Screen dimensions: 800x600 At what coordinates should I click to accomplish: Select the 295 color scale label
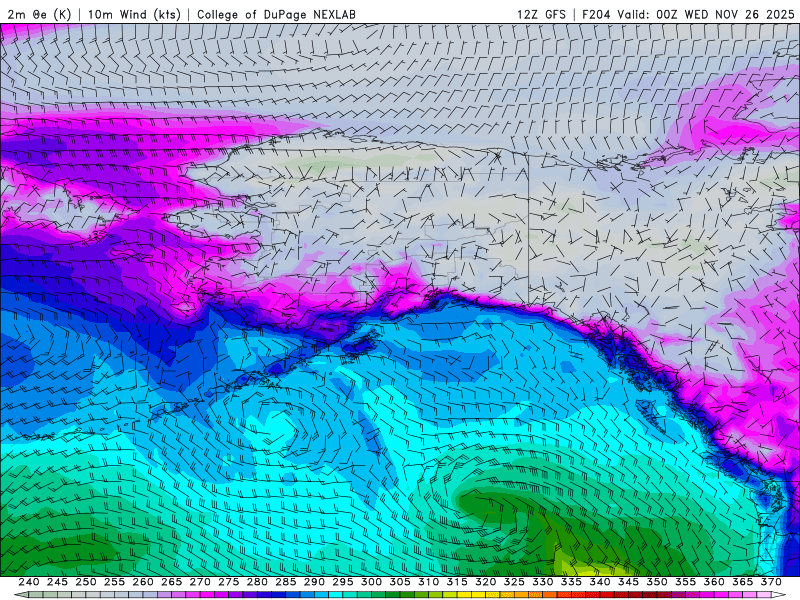click(343, 582)
